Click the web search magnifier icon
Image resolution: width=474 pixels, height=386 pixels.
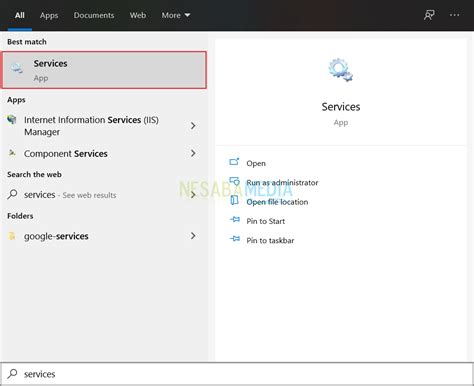point(12,194)
